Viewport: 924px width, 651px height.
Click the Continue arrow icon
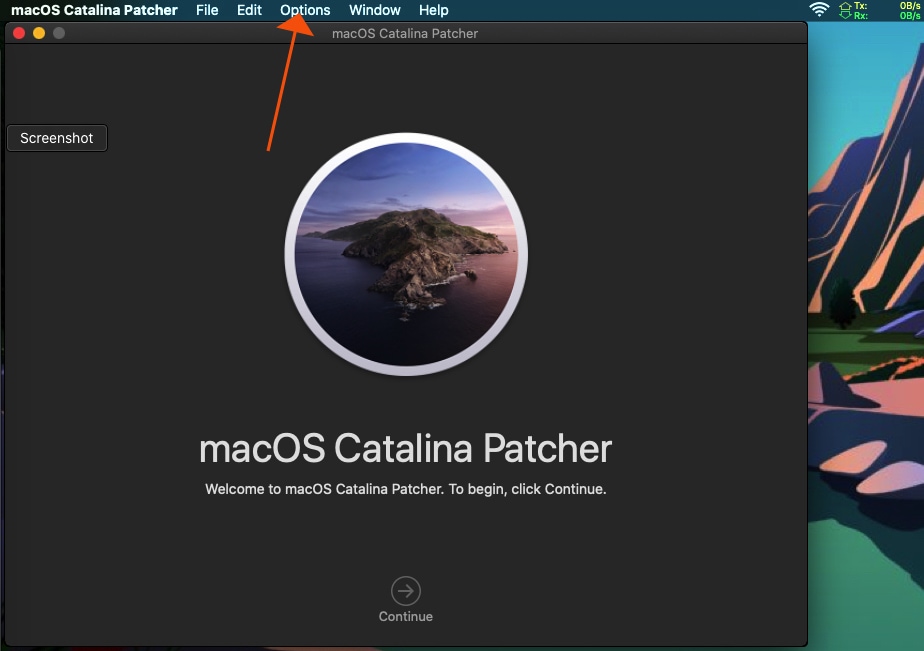(x=405, y=590)
